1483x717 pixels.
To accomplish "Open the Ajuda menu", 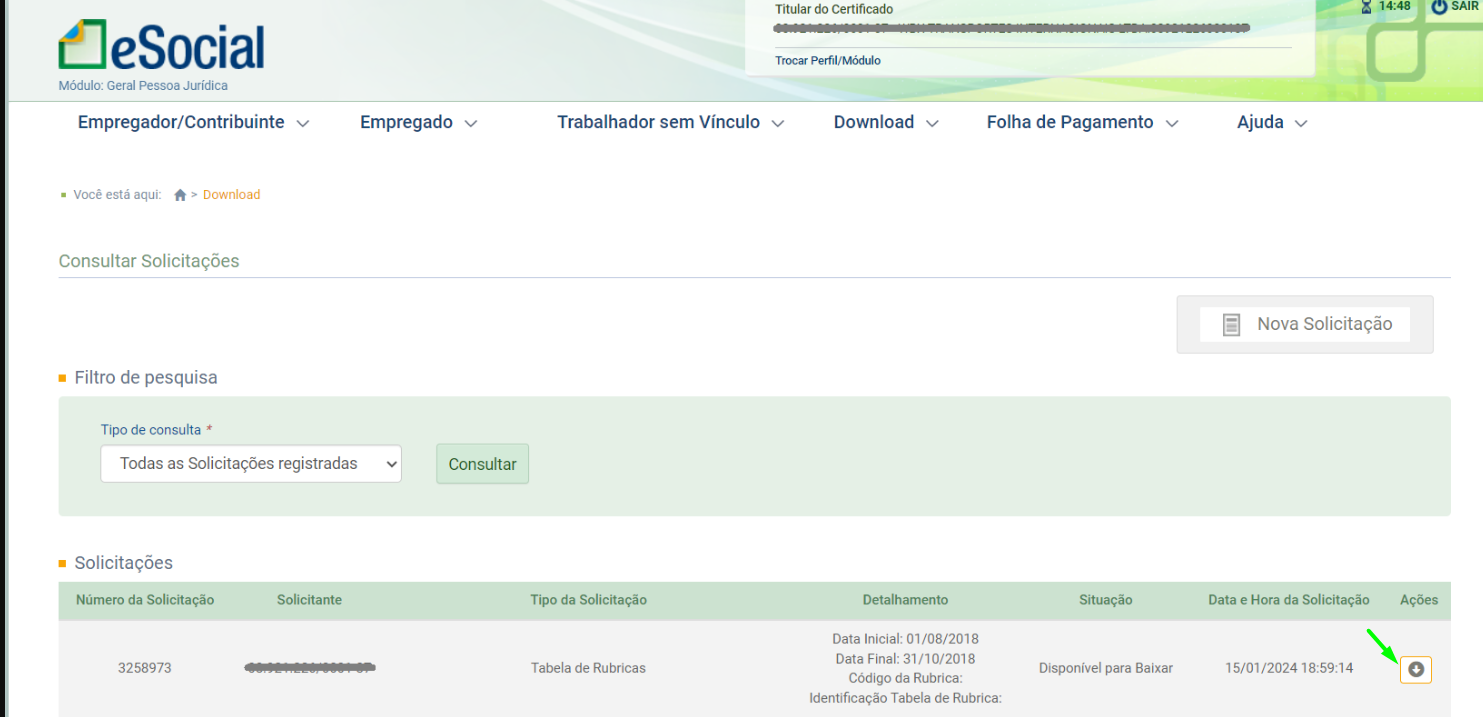I will [x=1272, y=122].
